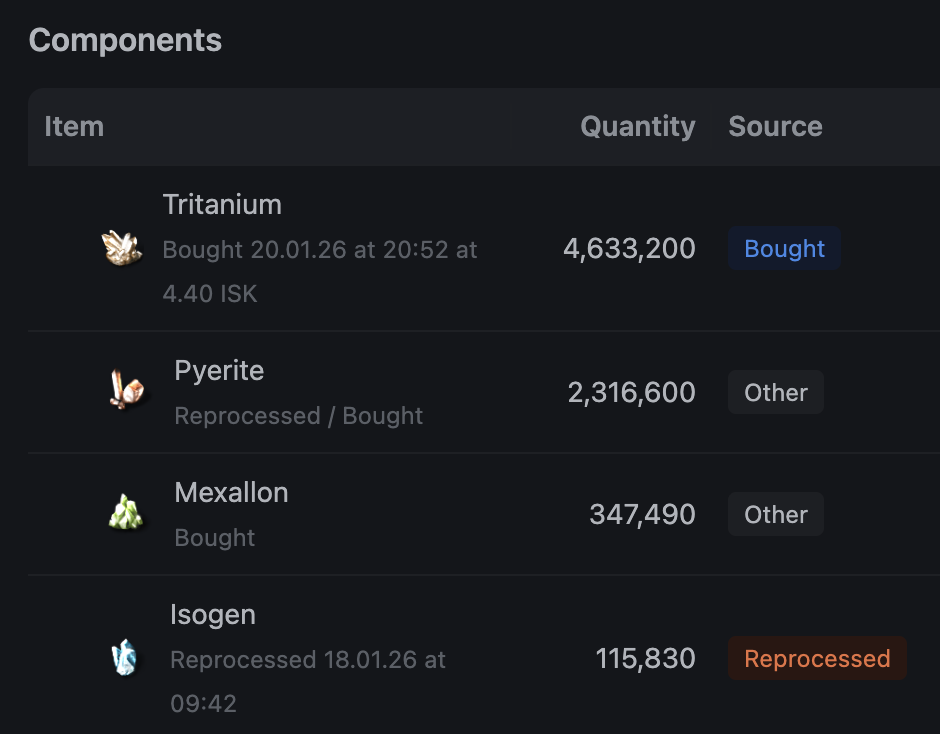Click the Other badge in the Mexallon row
Viewport: 940px width, 734px height.
[x=775, y=514]
